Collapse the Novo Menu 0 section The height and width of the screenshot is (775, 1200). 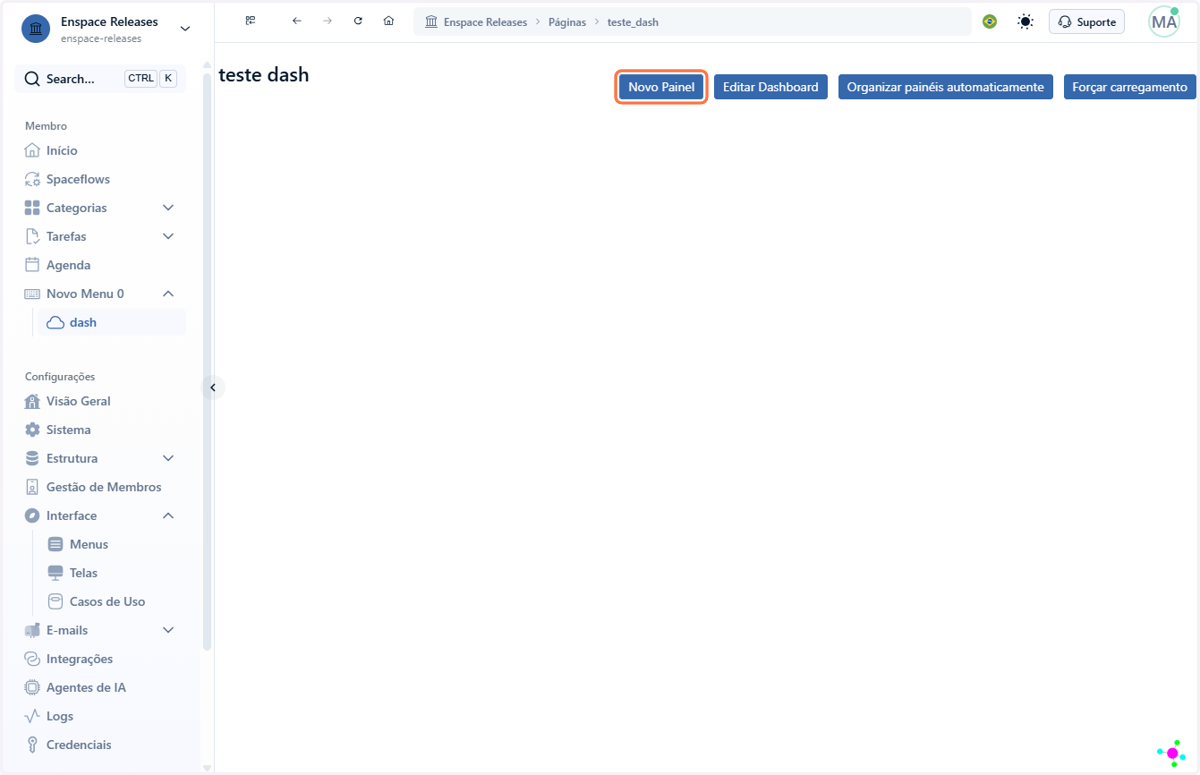pyautogui.click(x=168, y=294)
